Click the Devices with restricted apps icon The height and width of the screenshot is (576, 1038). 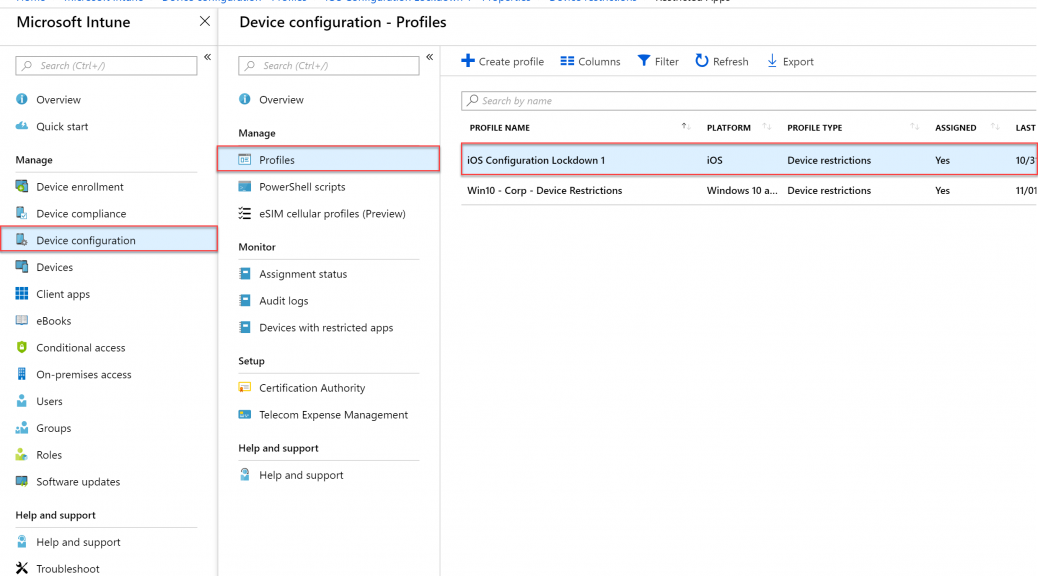(245, 327)
